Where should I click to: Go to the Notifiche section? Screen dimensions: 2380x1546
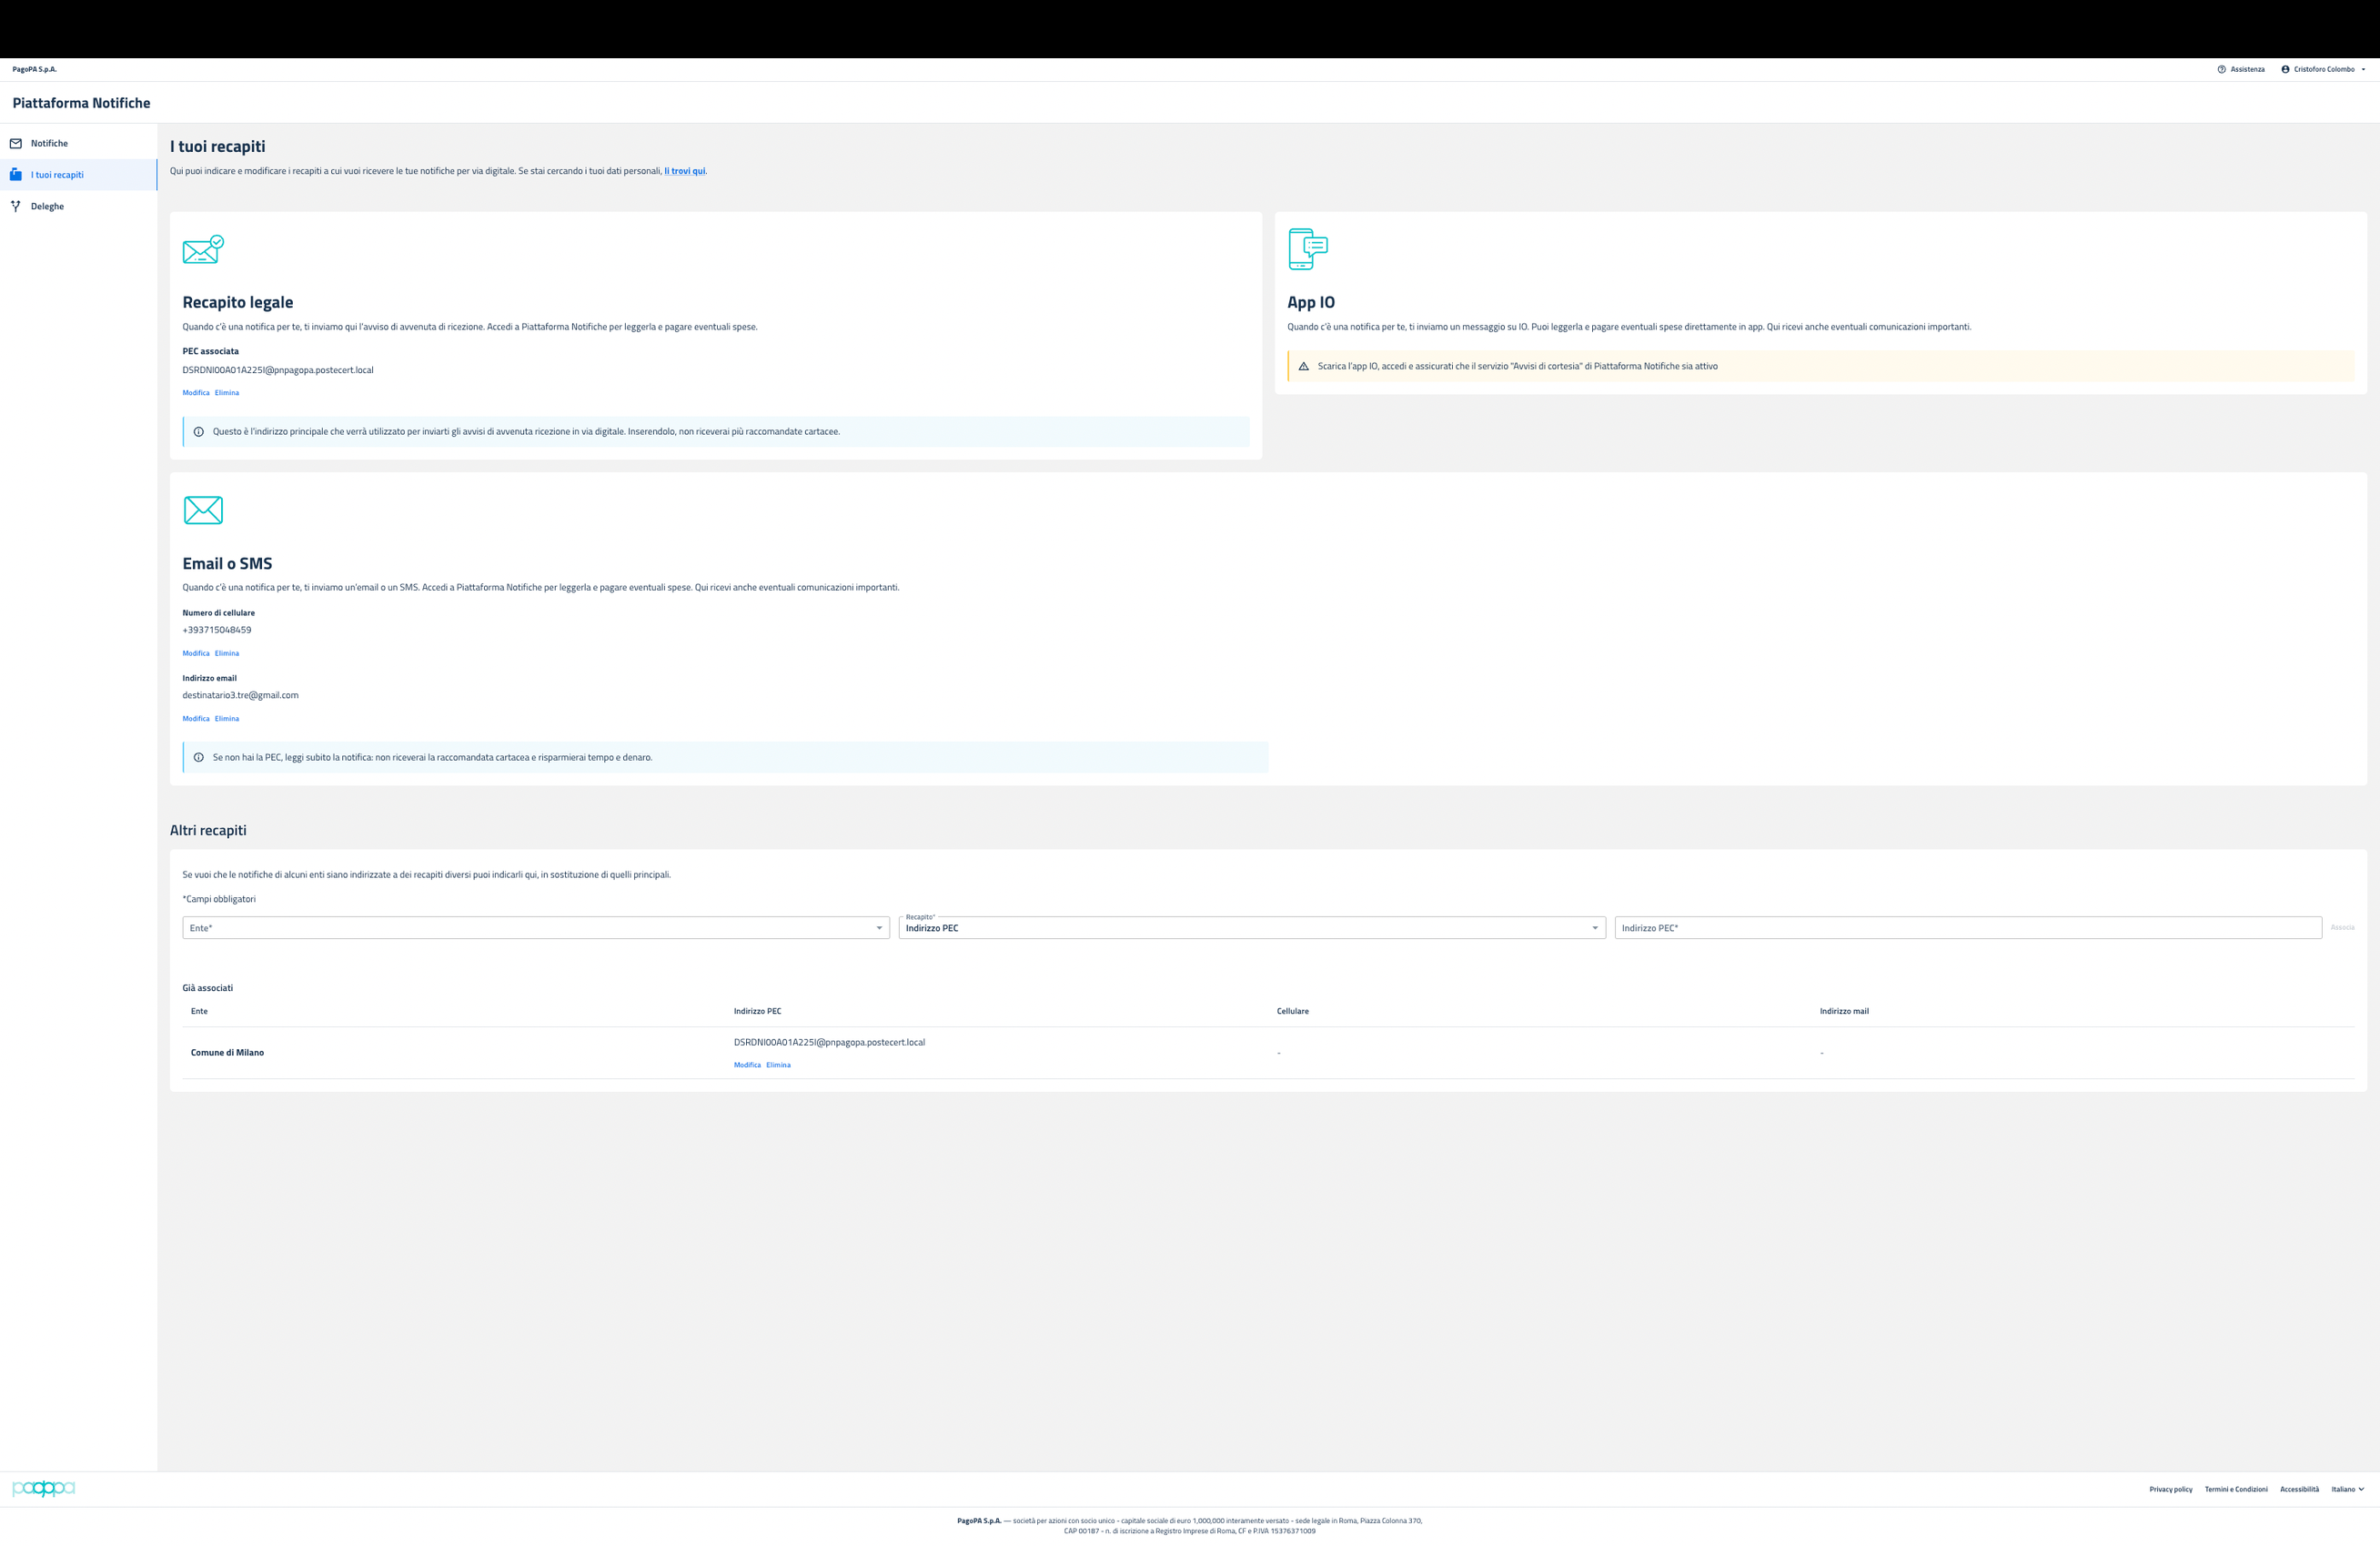(49, 143)
